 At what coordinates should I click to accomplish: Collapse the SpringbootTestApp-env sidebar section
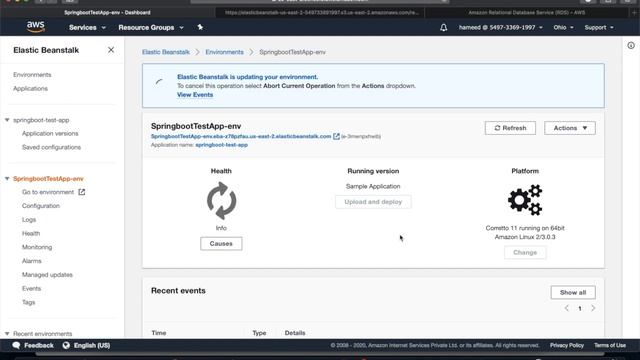coord(7,179)
